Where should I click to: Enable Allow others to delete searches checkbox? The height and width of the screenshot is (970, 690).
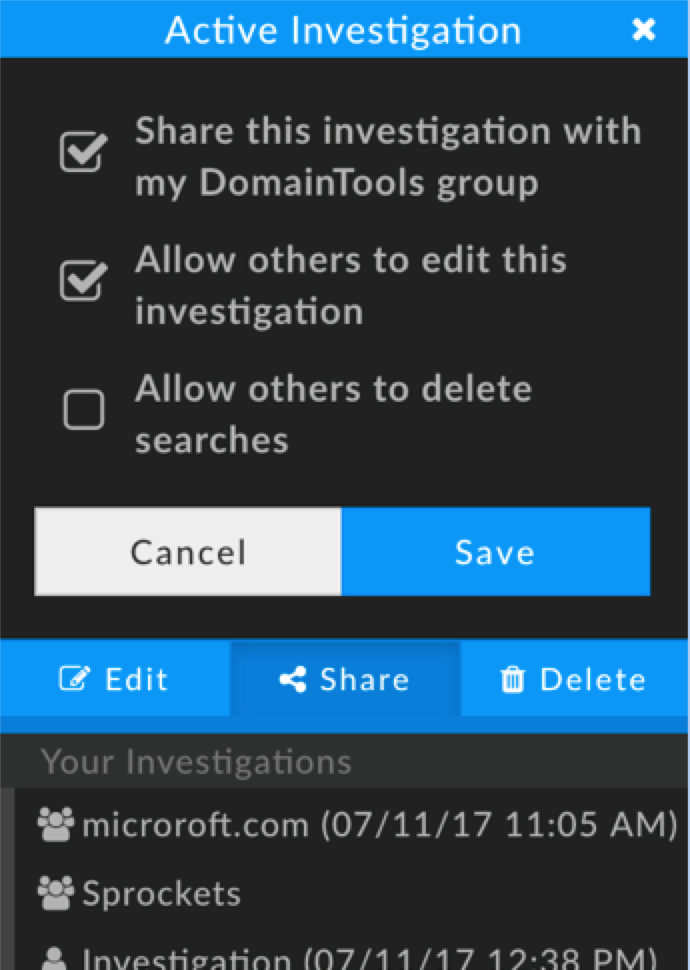[84, 409]
